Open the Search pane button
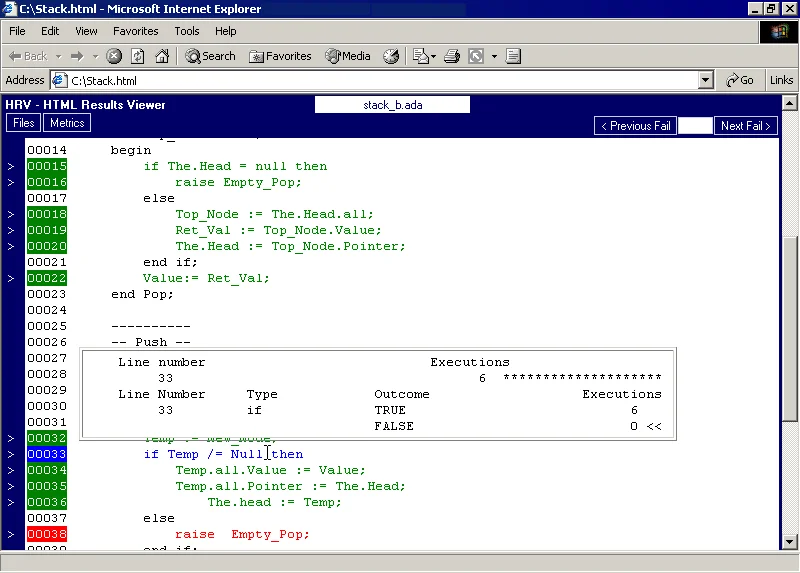Viewport: 800px width, 573px height. [210, 56]
